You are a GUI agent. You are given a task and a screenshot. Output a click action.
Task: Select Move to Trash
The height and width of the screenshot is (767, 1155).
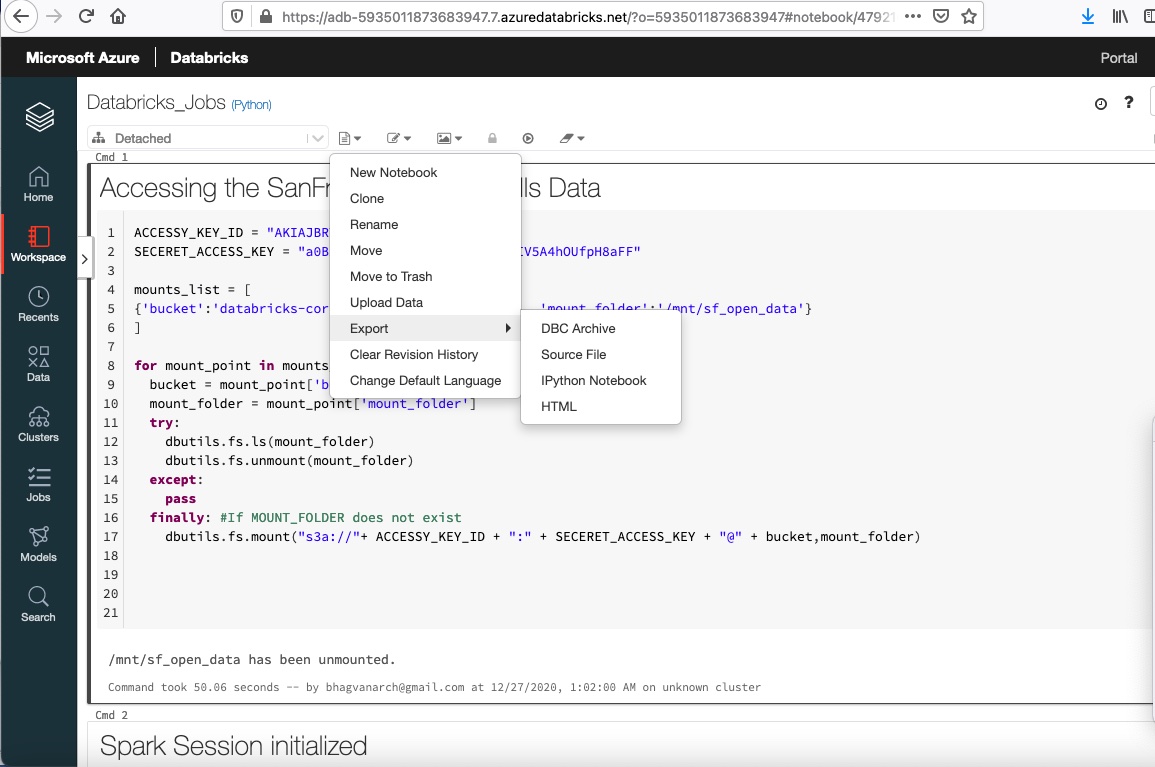[x=425, y=276]
